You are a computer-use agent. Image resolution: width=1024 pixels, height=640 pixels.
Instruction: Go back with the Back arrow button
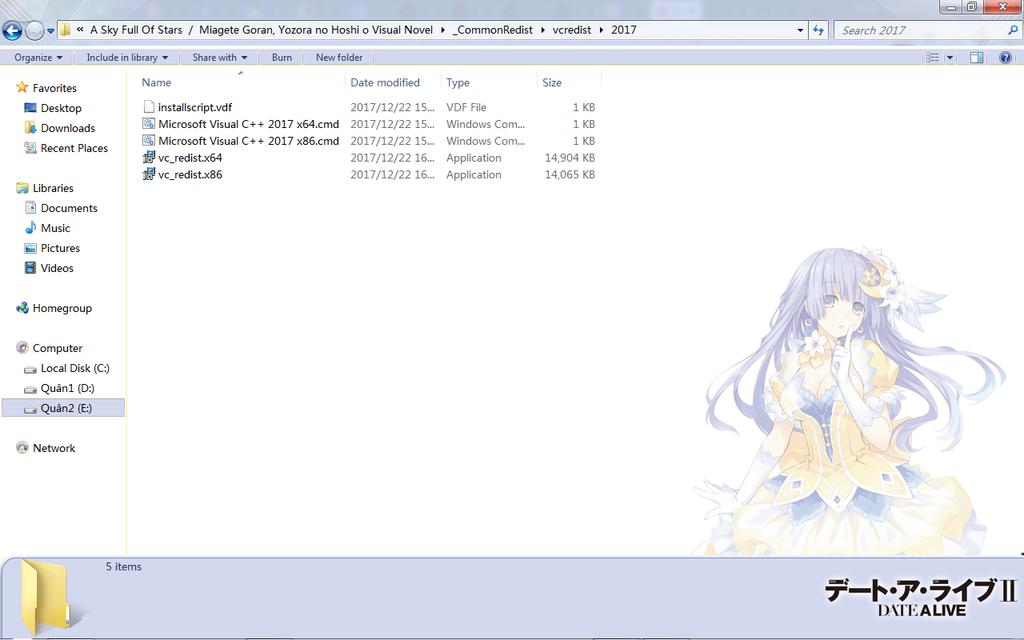[x=12, y=30]
